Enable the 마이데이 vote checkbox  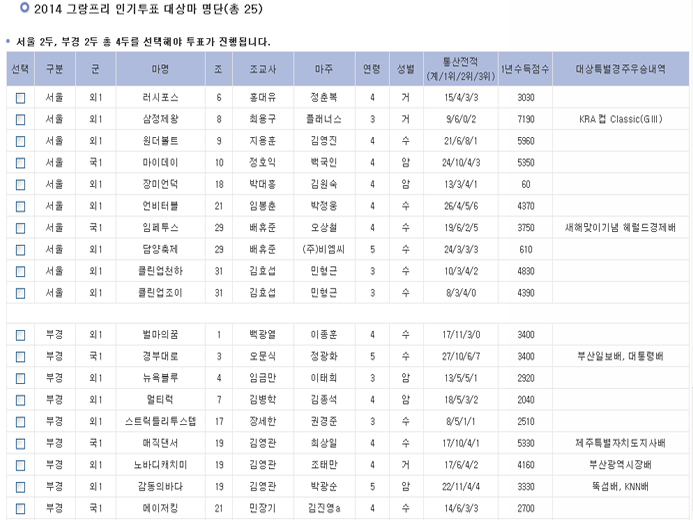(20, 163)
